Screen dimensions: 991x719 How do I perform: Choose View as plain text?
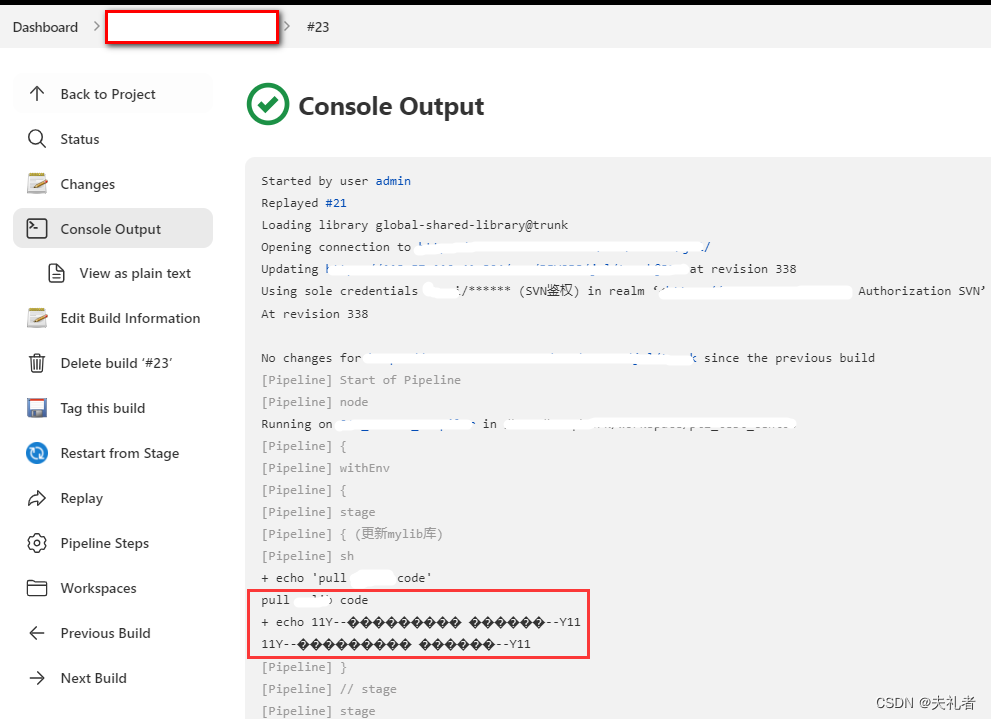coord(123,274)
